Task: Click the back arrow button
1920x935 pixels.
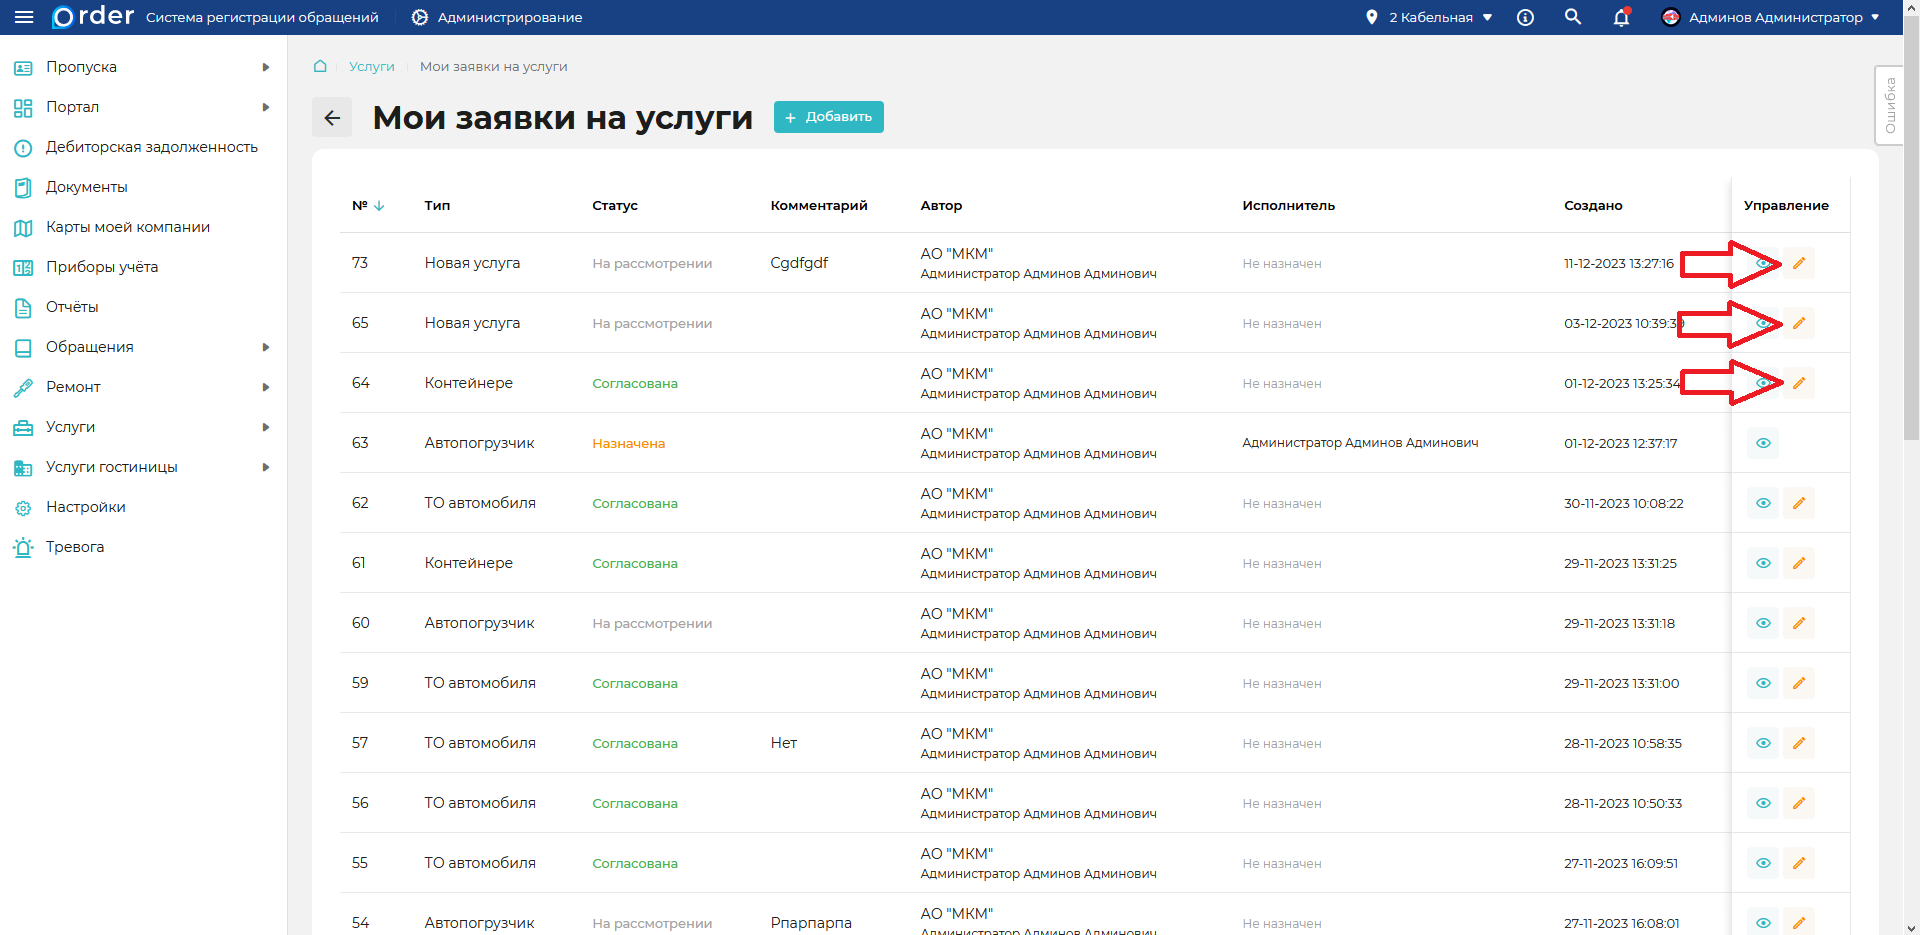Action: (332, 117)
